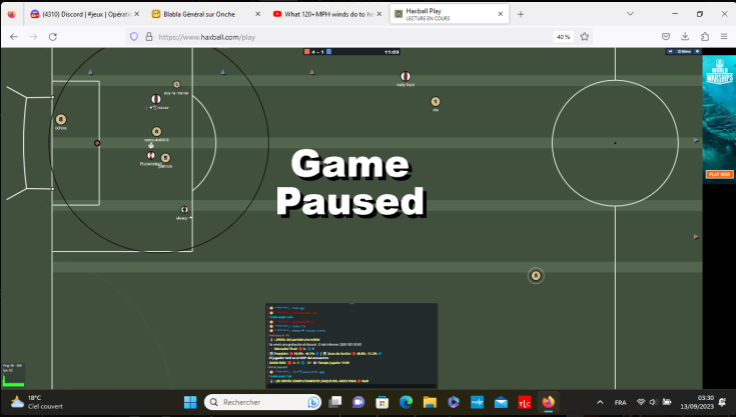Go back to the previous page
The width and height of the screenshot is (736, 417).
tap(14, 37)
